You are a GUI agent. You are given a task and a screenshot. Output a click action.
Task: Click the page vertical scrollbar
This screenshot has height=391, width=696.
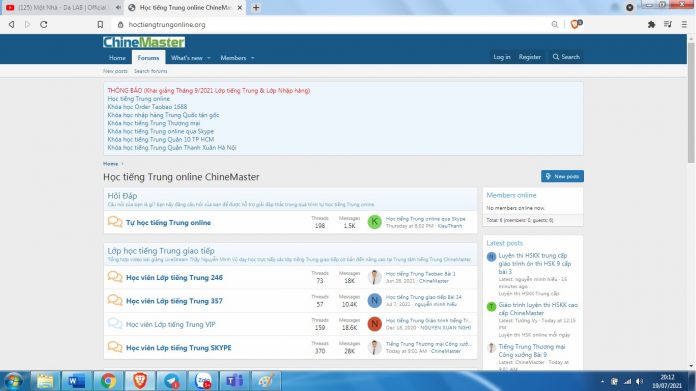click(x=691, y=102)
